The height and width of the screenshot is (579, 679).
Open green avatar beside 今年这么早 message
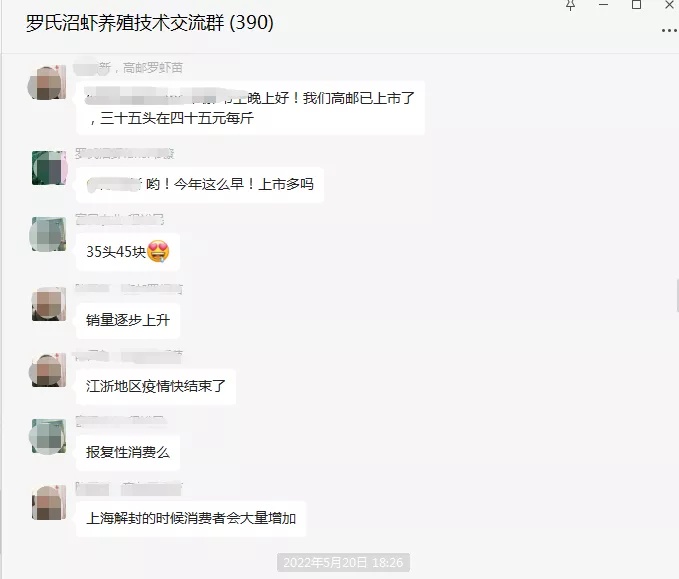point(49,168)
